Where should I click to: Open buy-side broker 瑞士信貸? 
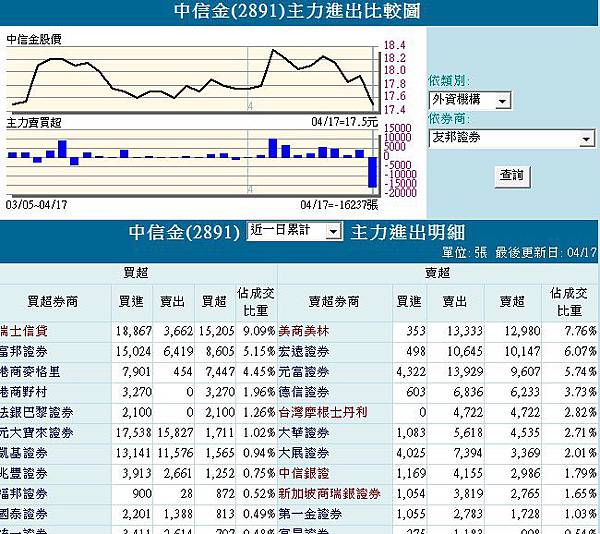pos(24,331)
